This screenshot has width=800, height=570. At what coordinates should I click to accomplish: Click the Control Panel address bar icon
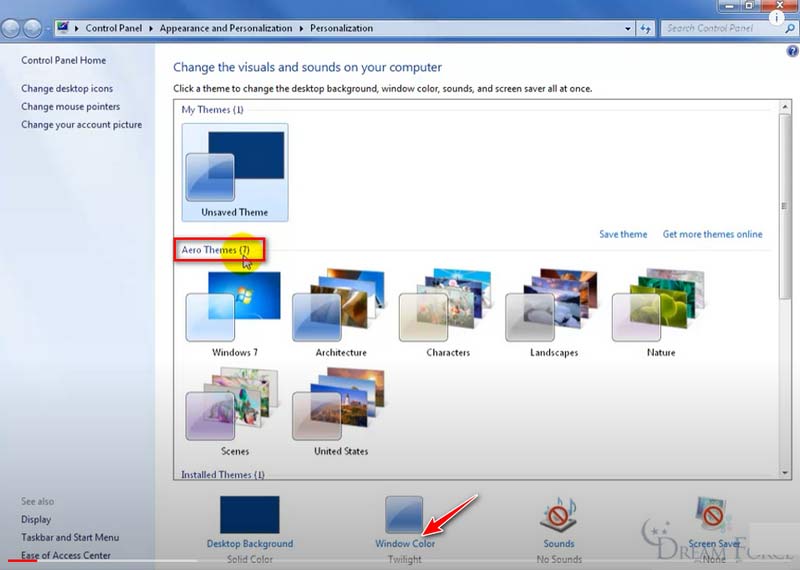[x=63, y=28]
